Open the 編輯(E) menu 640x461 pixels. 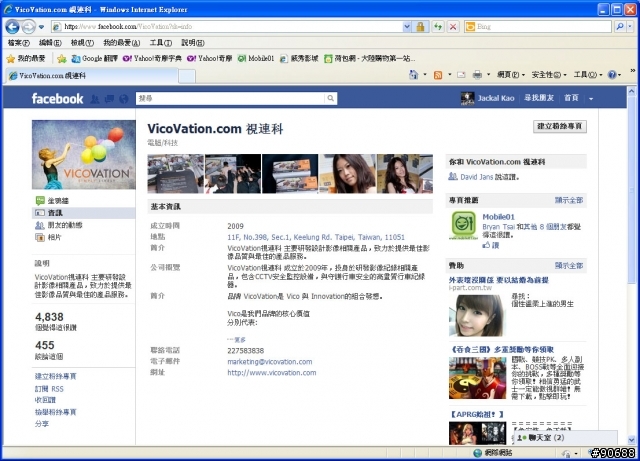pyautogui.click(x=50, y=42)
